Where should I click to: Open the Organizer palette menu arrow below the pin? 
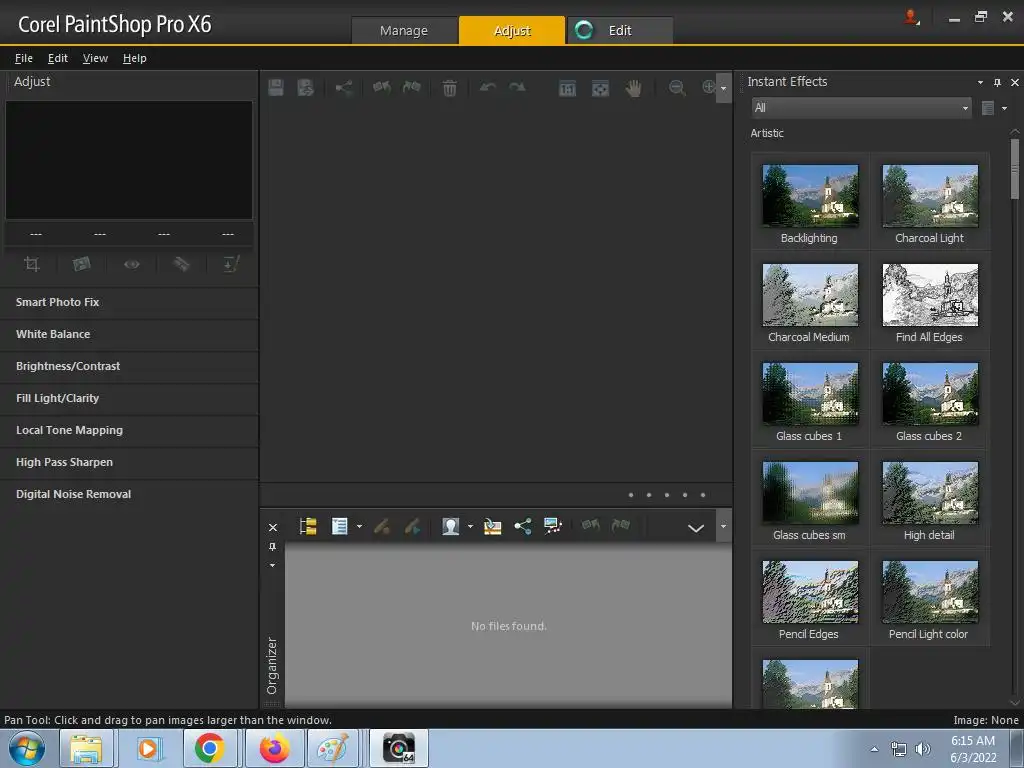272,566
